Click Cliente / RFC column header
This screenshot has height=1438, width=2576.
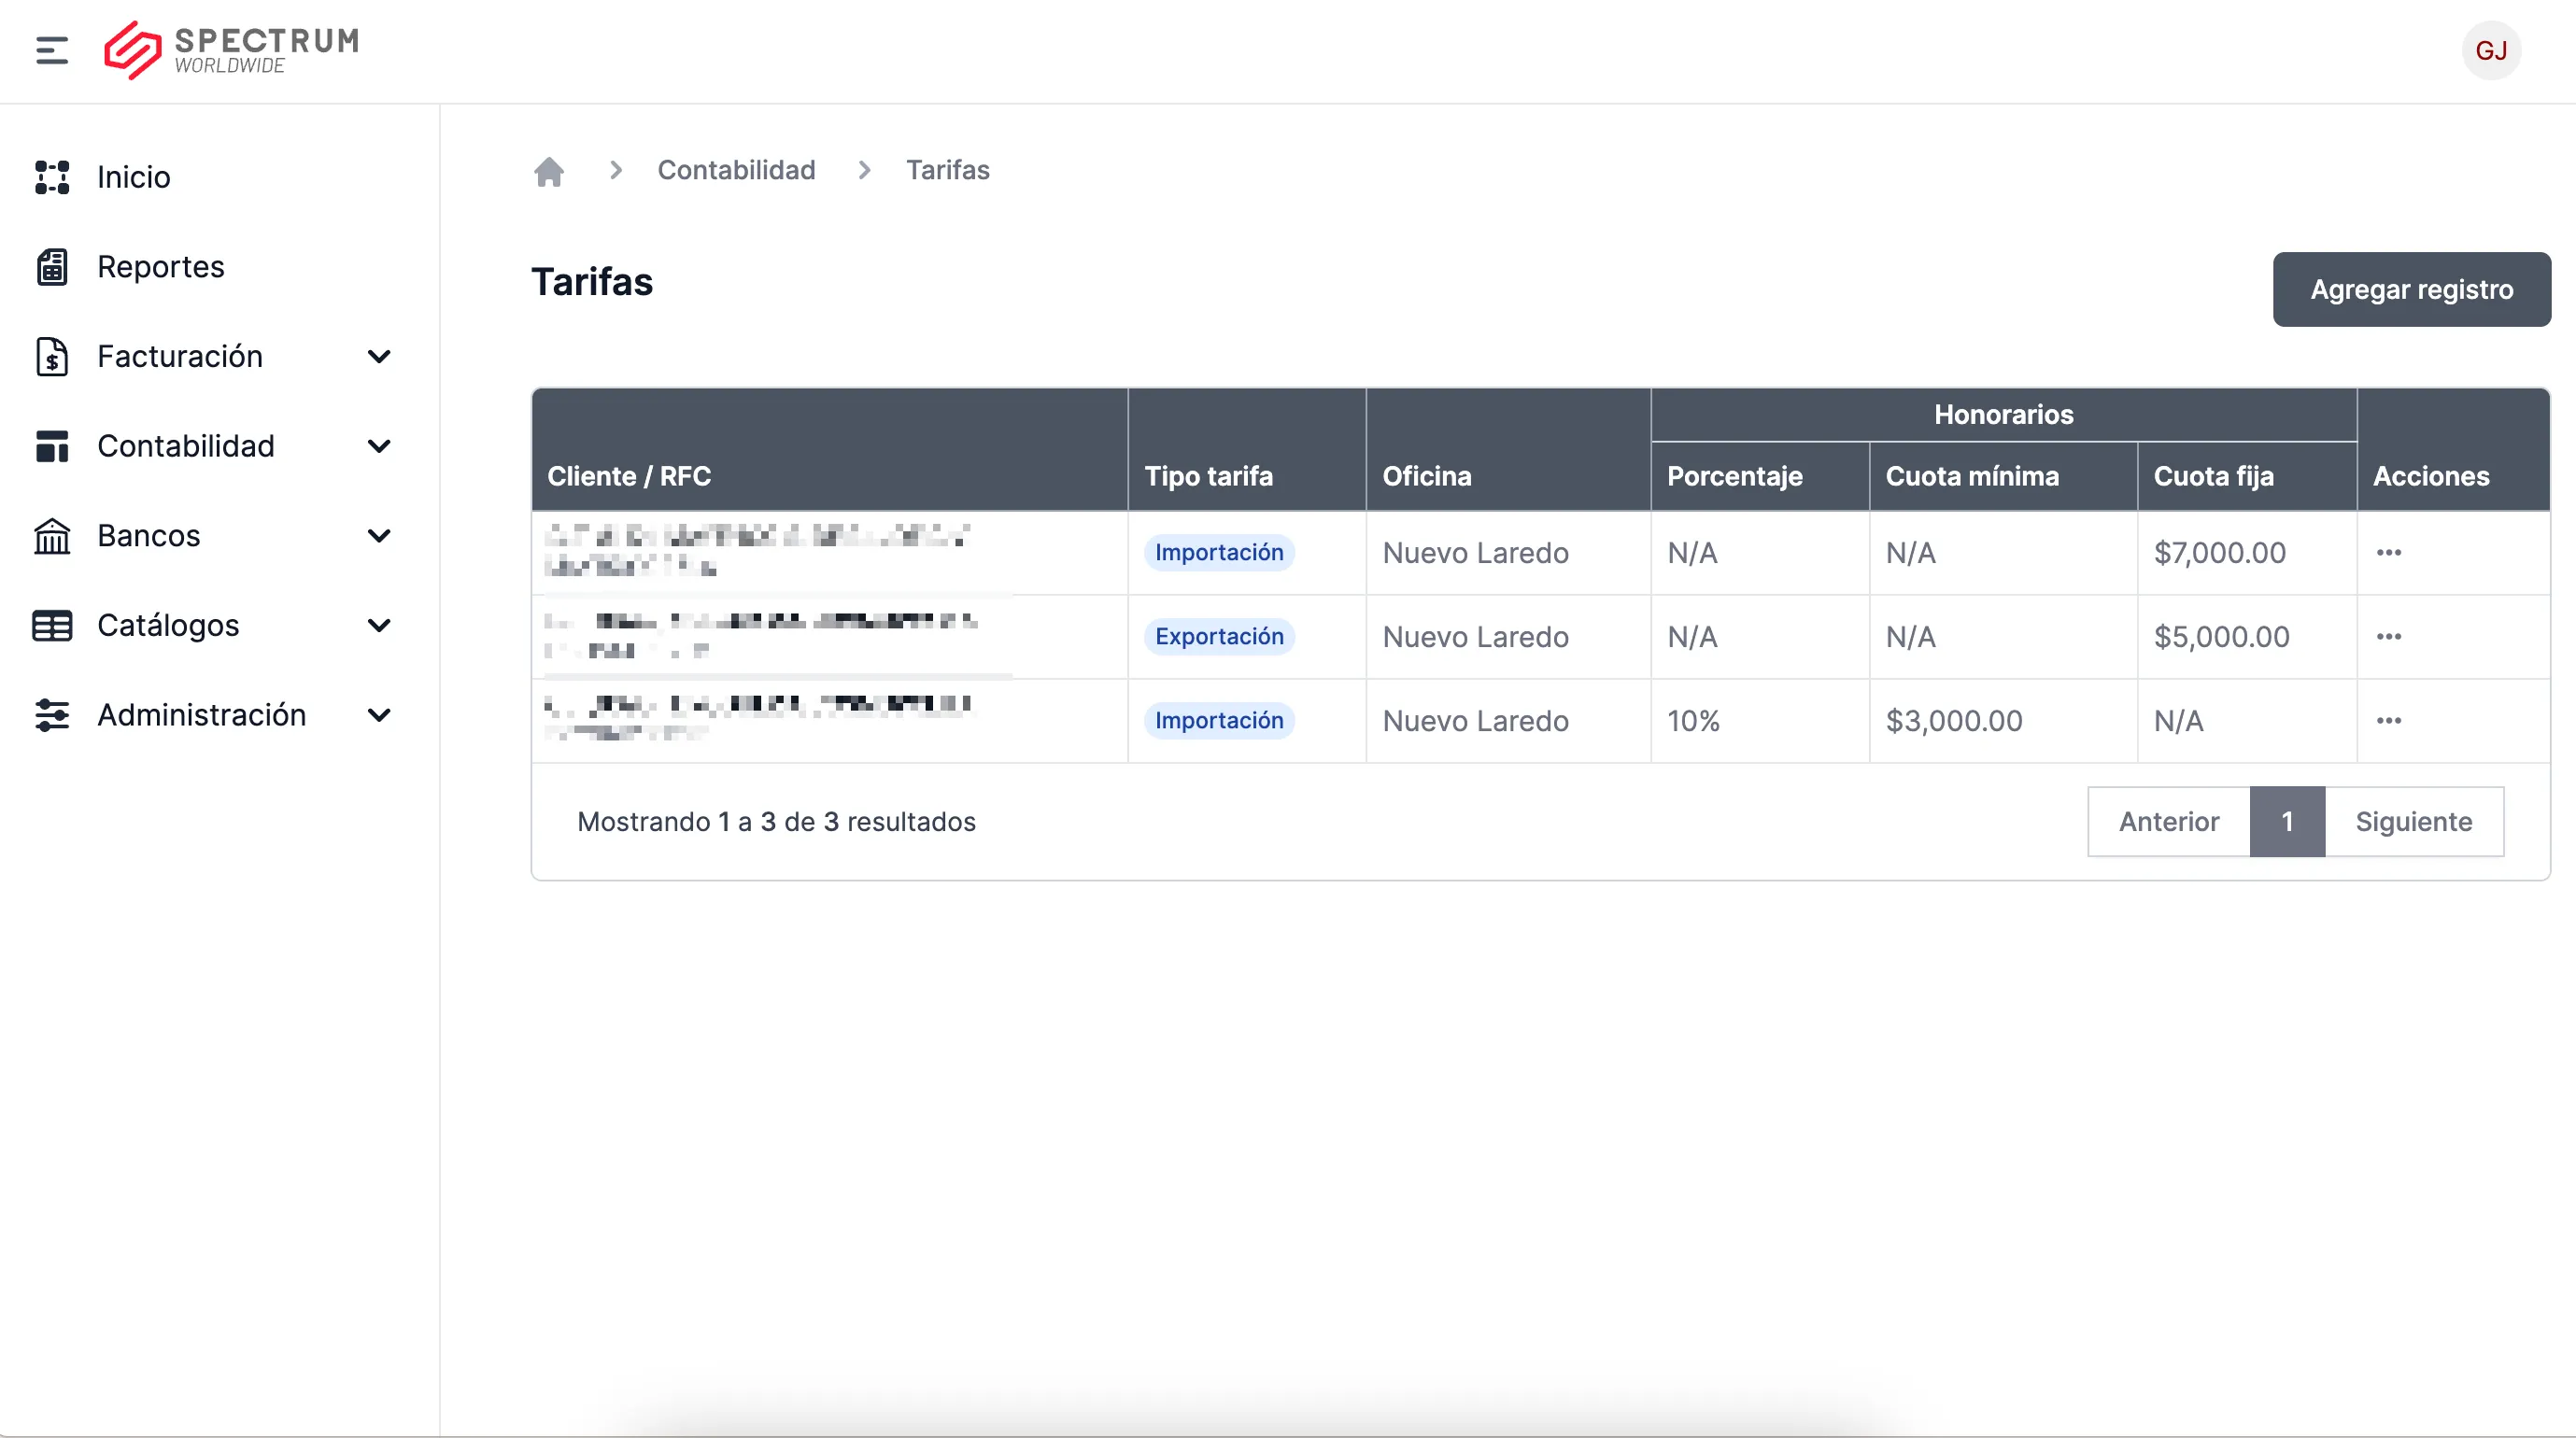coord(629,476)
